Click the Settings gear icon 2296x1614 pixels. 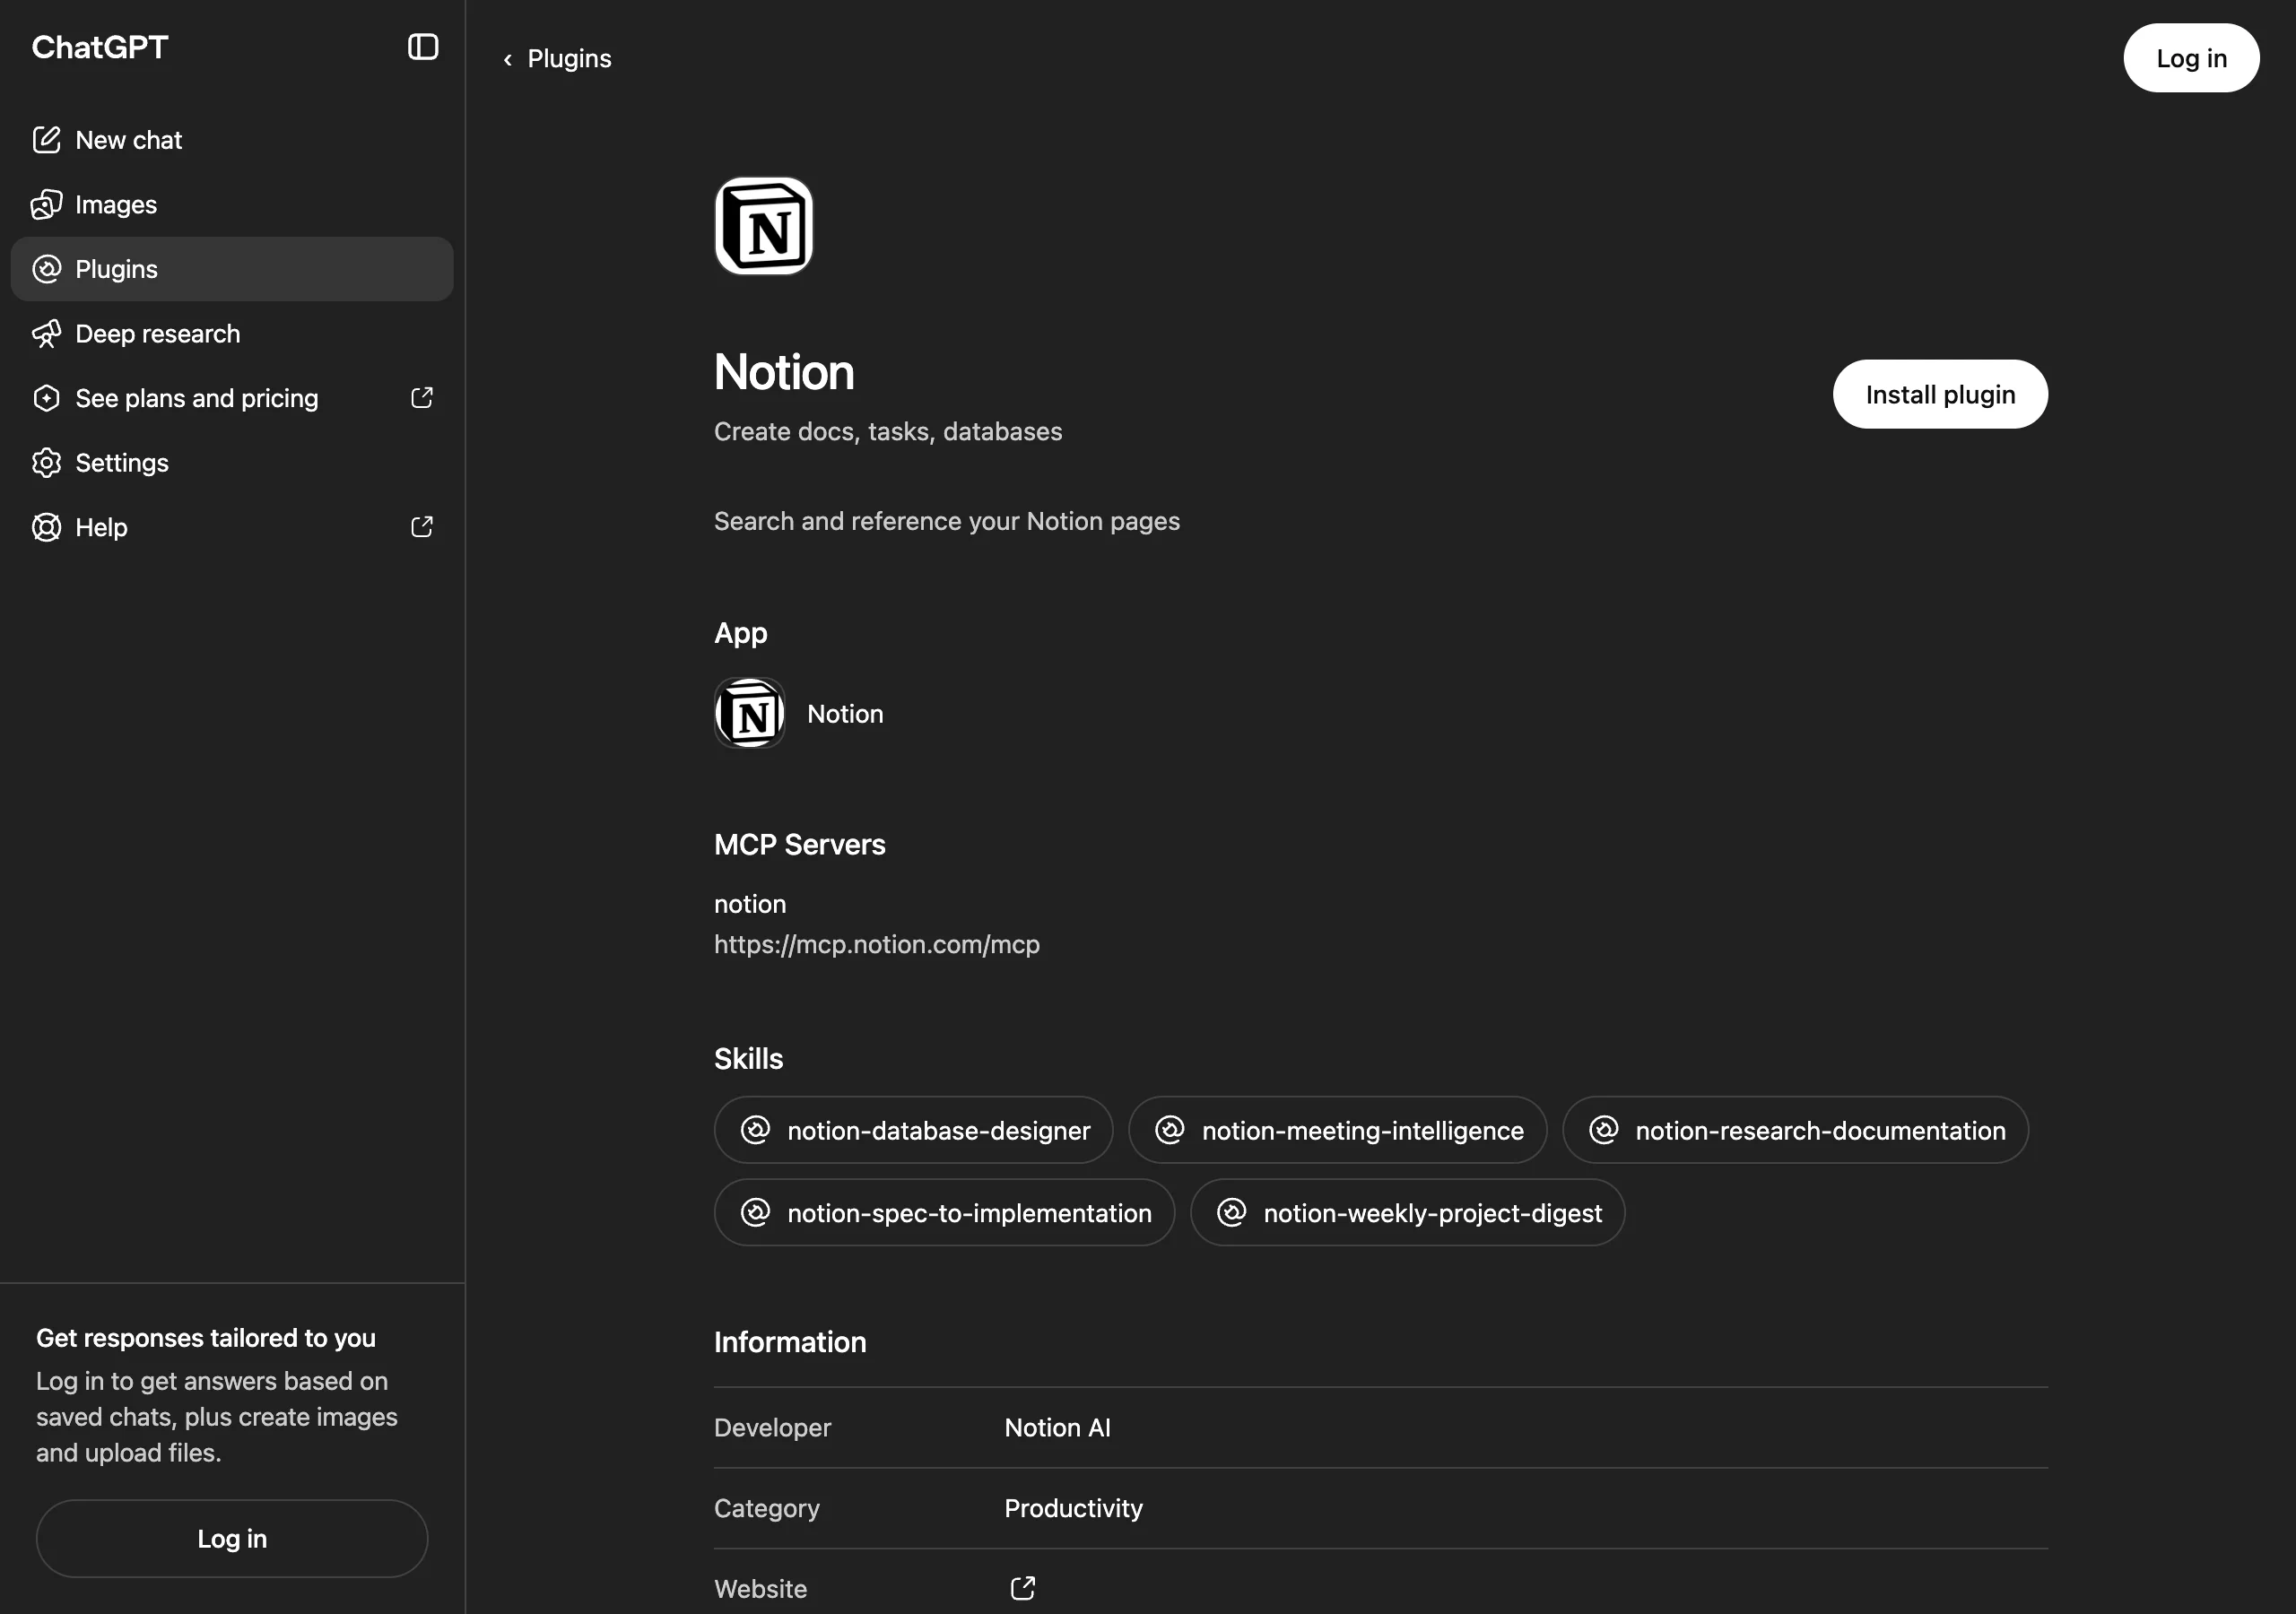[46, 463]
